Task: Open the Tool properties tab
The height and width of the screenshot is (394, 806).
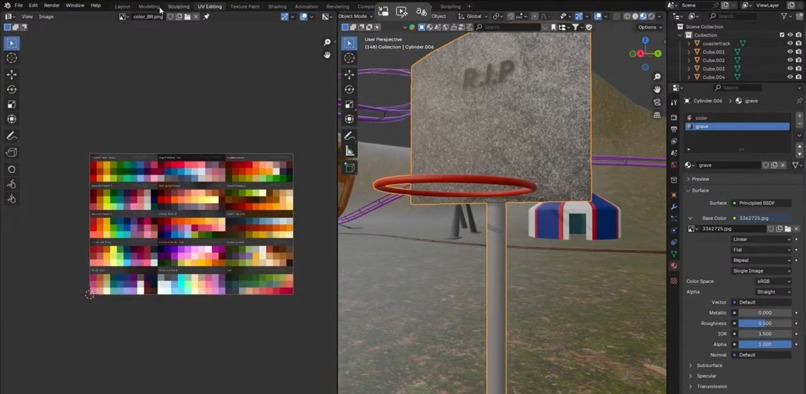Action: coord(674,102)
